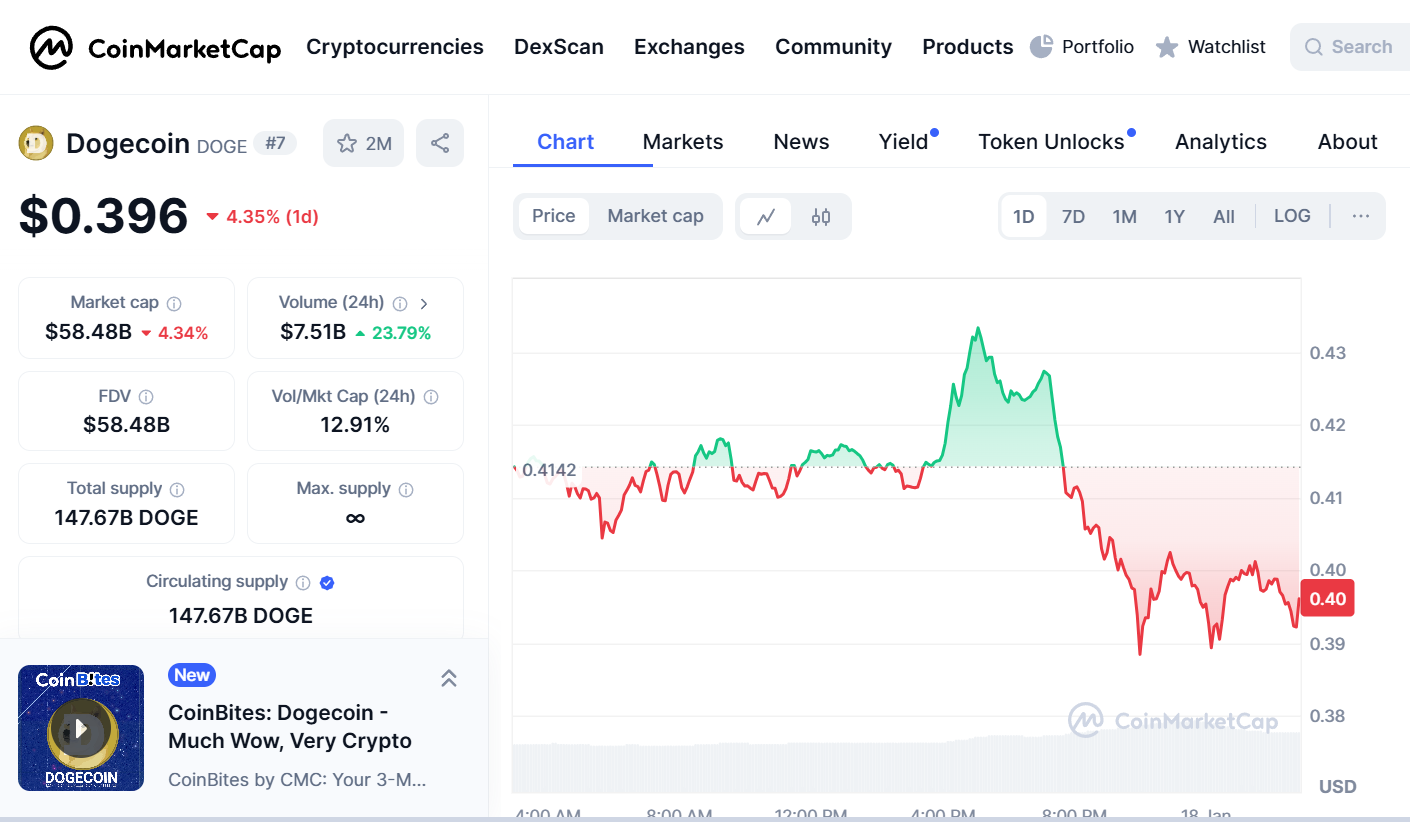Click the #7 rank badge

(276, 143)
